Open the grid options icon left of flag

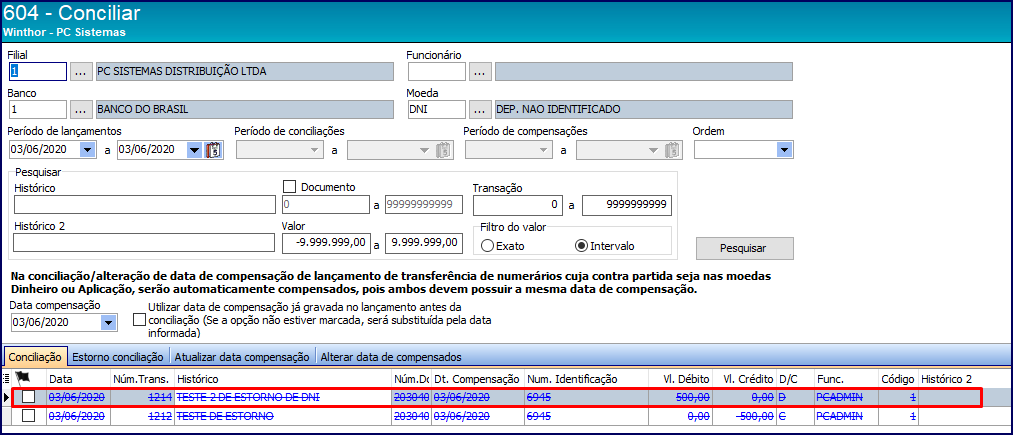(6, 378)
